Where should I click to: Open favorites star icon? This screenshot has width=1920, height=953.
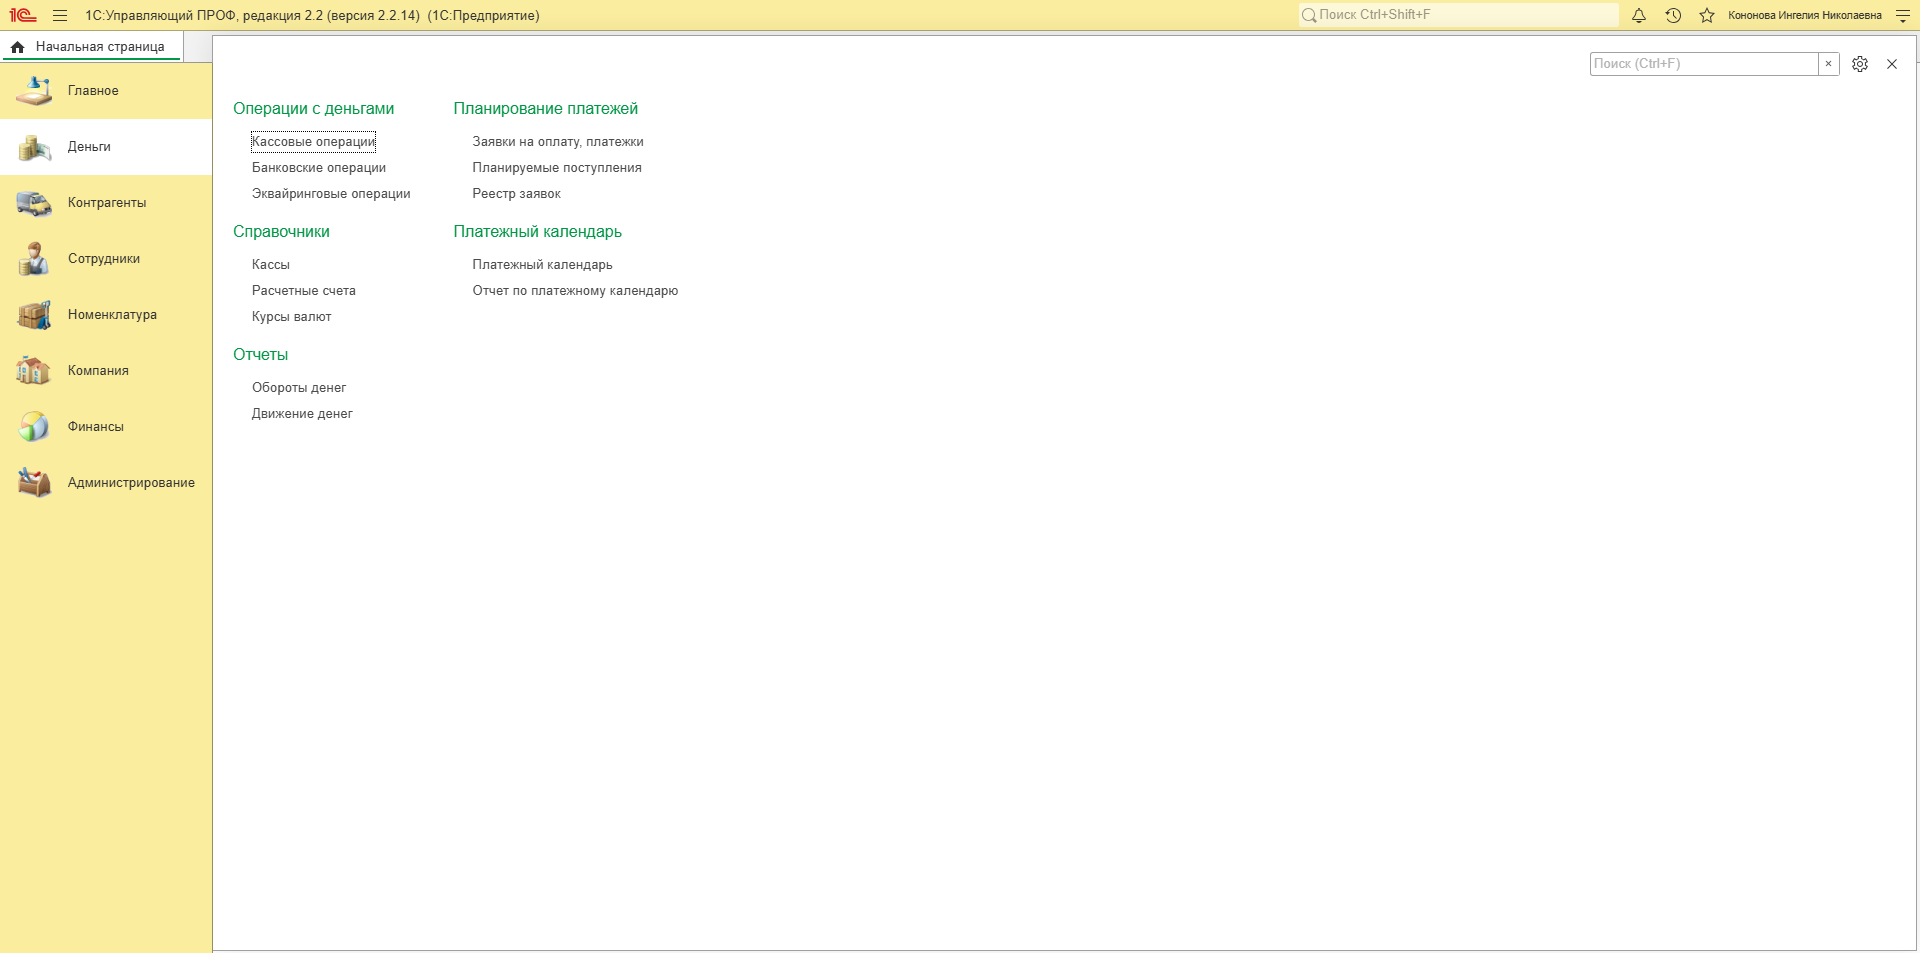[x=1707, y=15]
